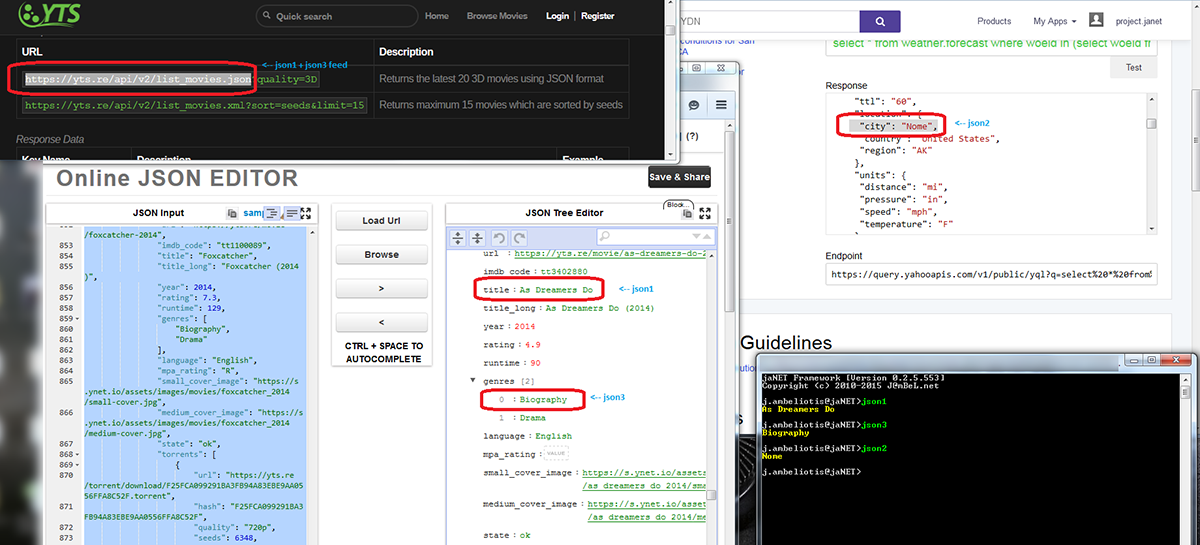Click language value English in tree editor
This screenshot has height=545, width=1200.
[553, 436]
